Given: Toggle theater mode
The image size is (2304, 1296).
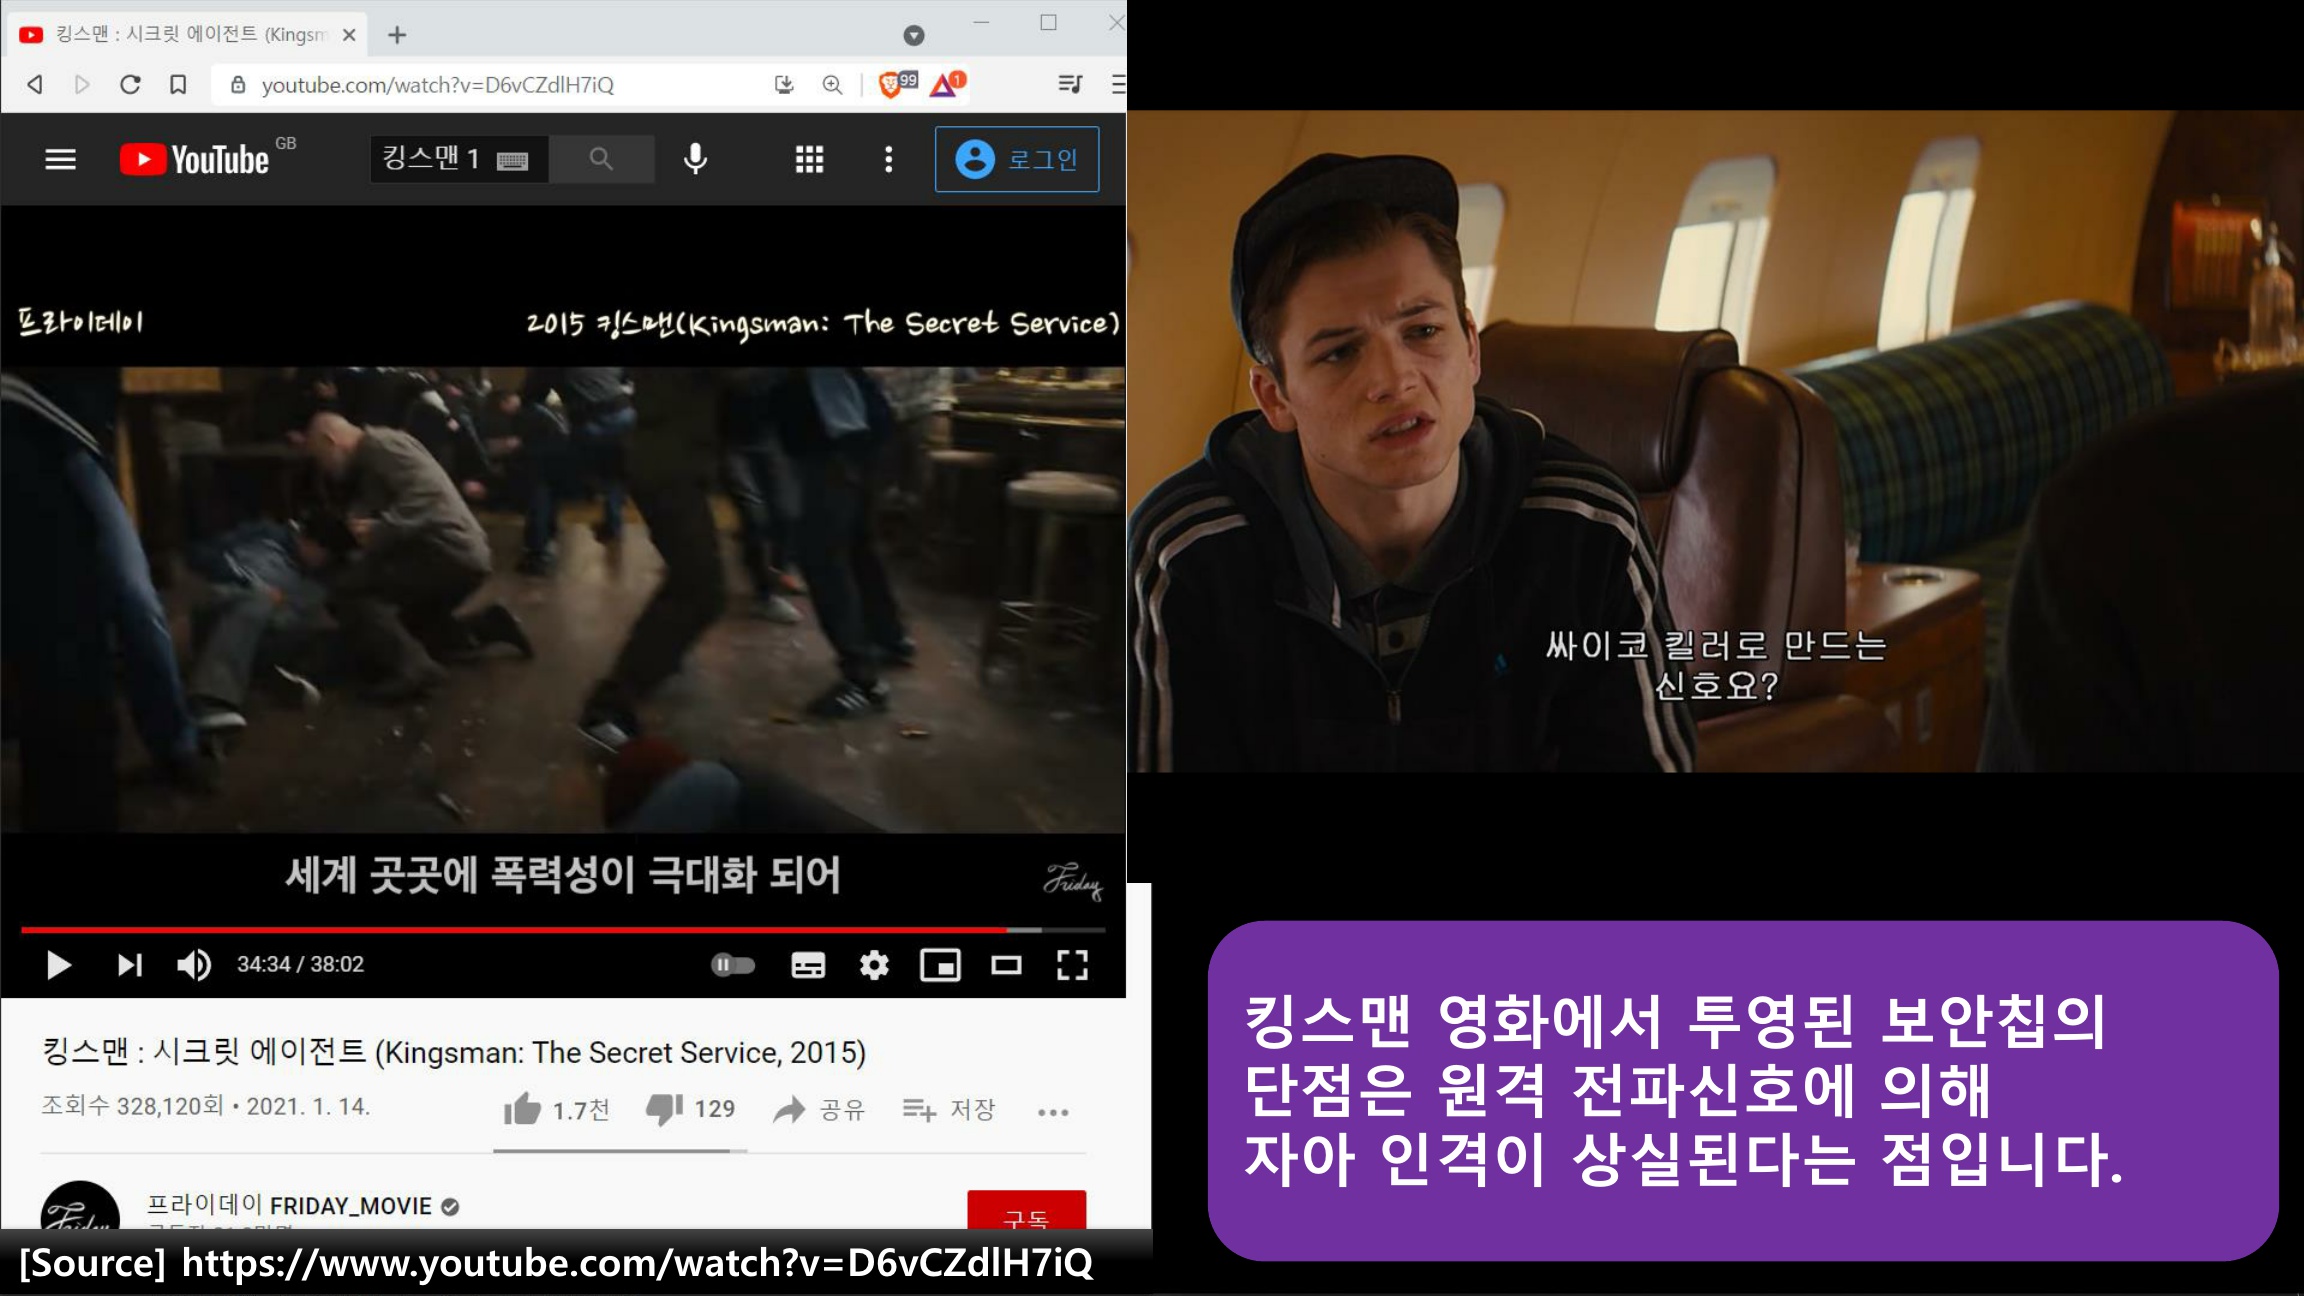Looking at the screenshot, I should coord(1006,964).
